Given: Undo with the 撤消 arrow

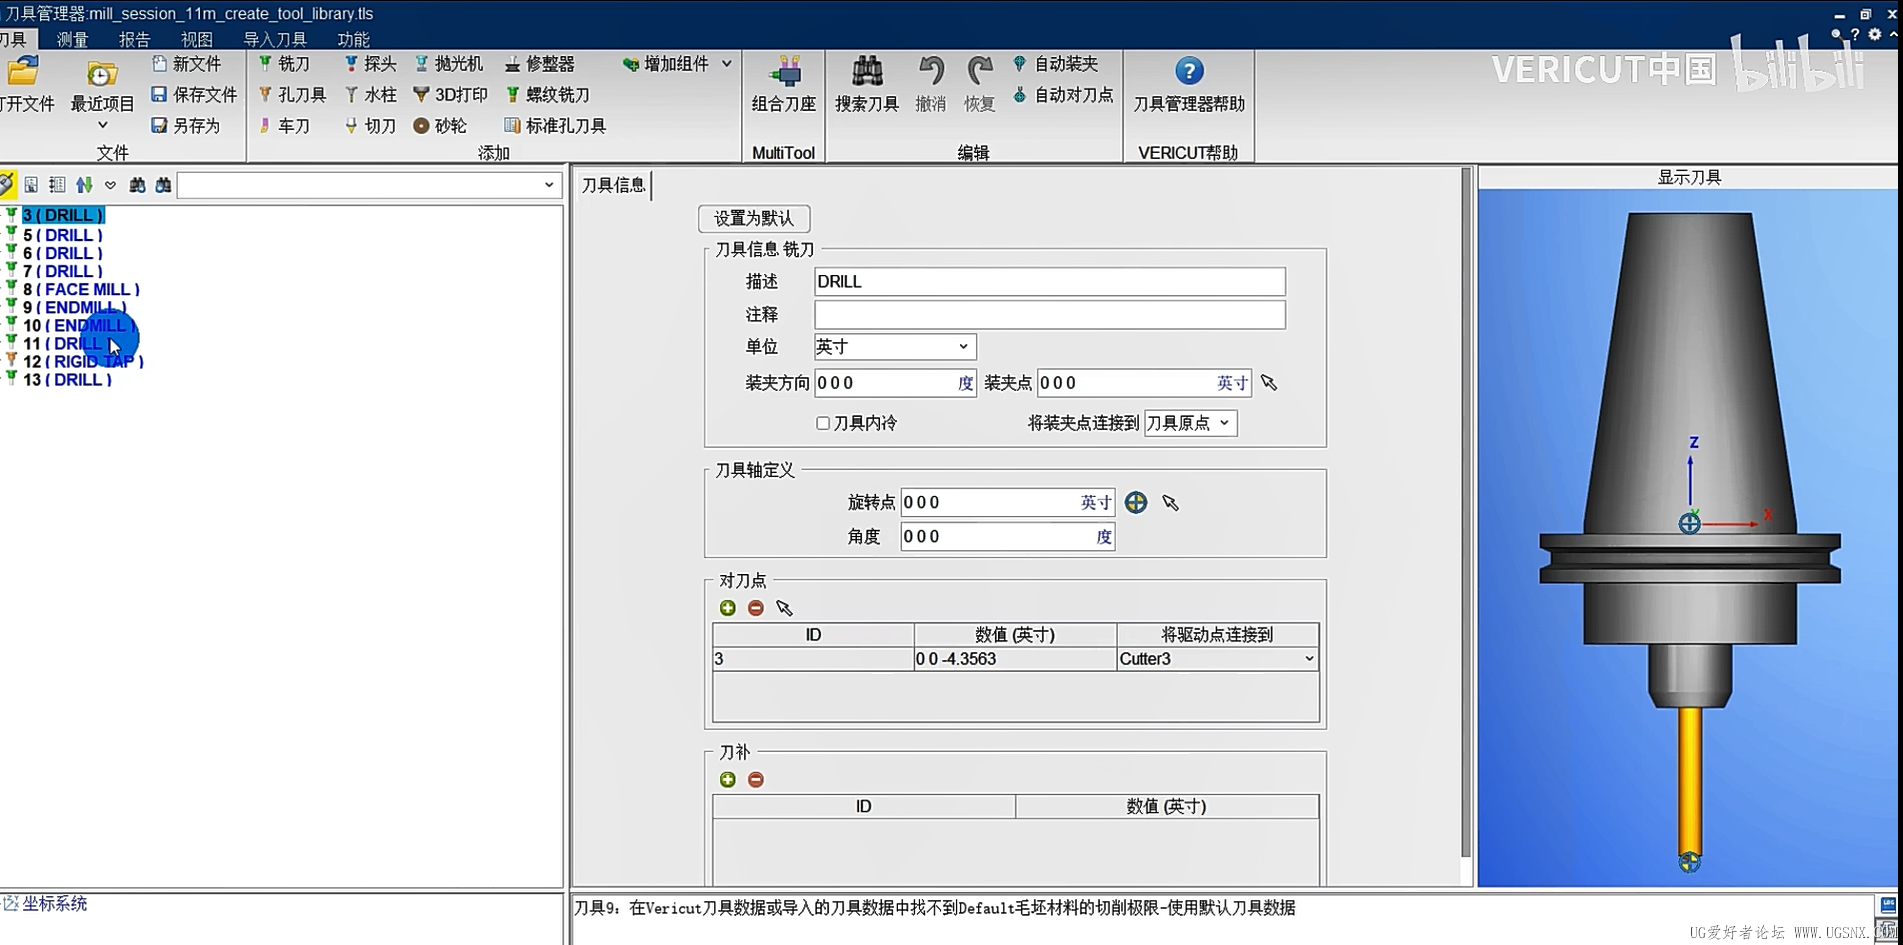Looking at the screenshot, I should [x=931, y=84].
